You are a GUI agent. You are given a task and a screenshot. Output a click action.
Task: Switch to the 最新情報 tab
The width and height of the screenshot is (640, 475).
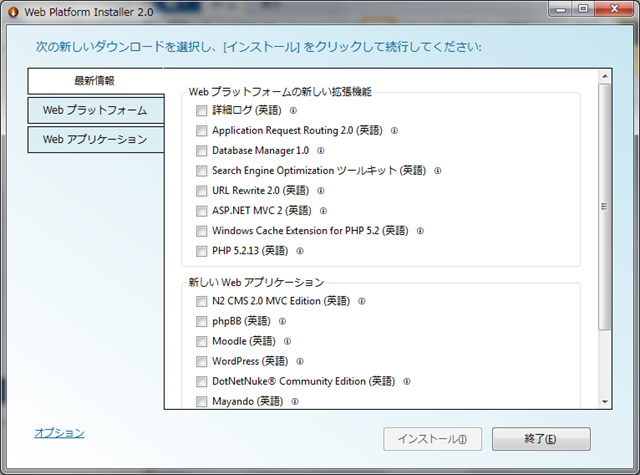coord(96,81)
